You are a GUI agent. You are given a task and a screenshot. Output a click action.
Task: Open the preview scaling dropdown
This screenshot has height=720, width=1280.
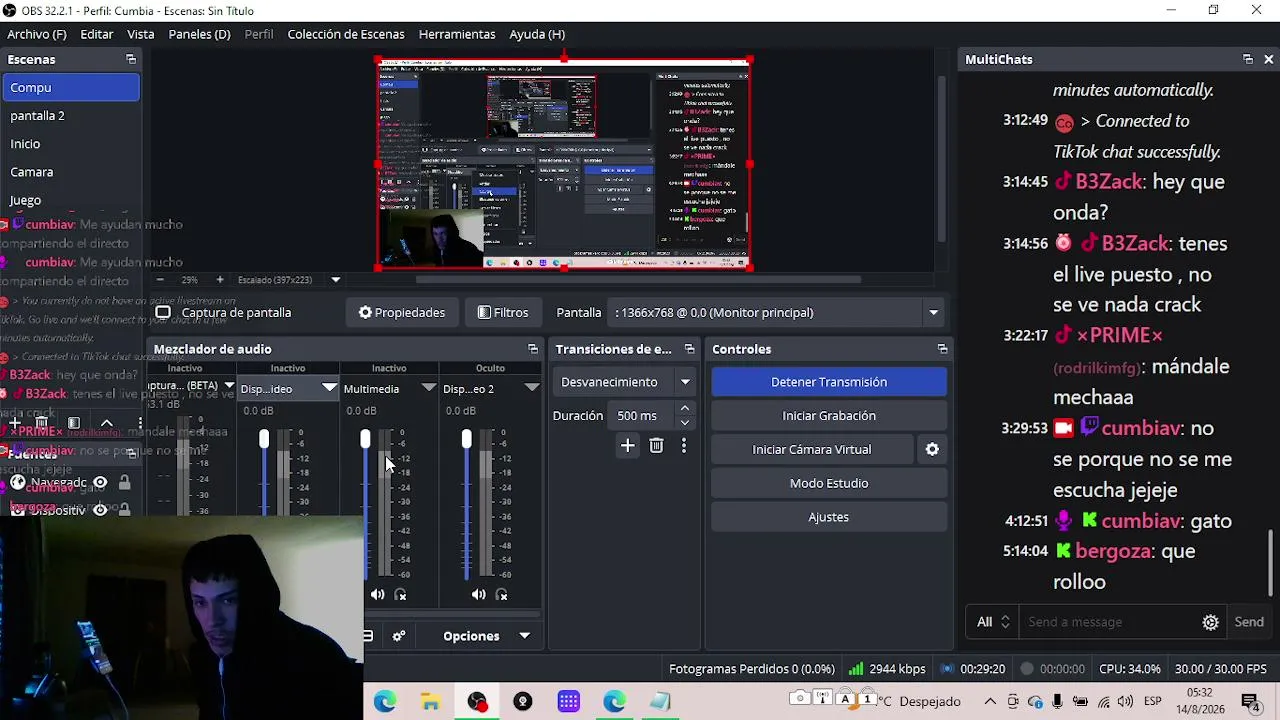pyautogui.click(x=336, y=280)
